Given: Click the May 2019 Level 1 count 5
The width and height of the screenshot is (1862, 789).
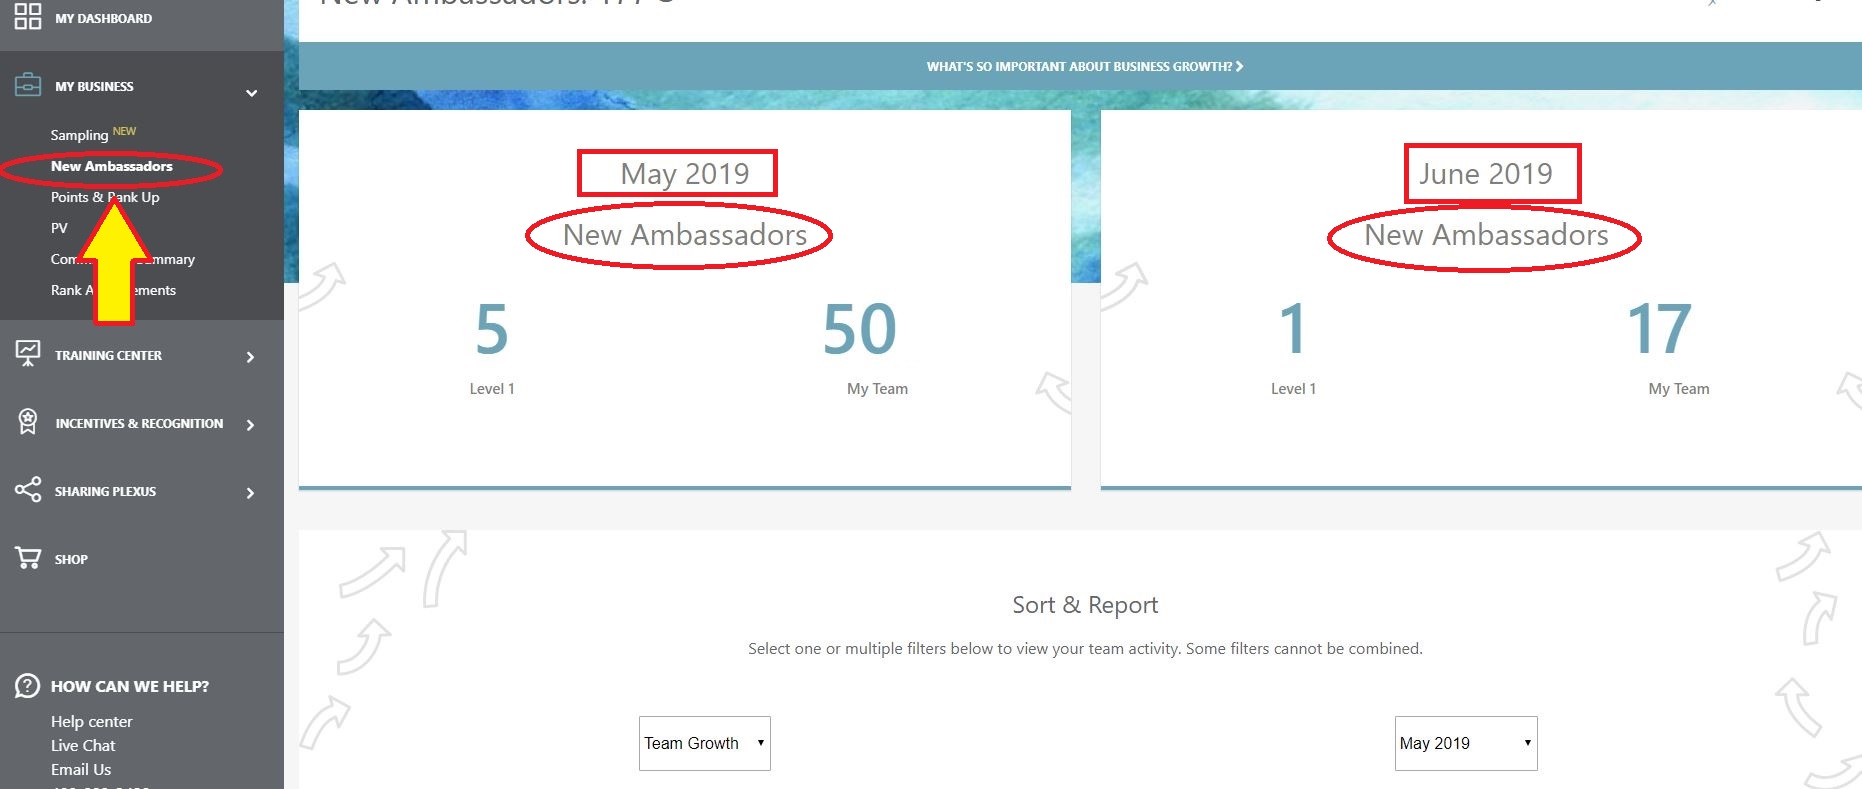Looking at the screenshot, I should [492, 329].
